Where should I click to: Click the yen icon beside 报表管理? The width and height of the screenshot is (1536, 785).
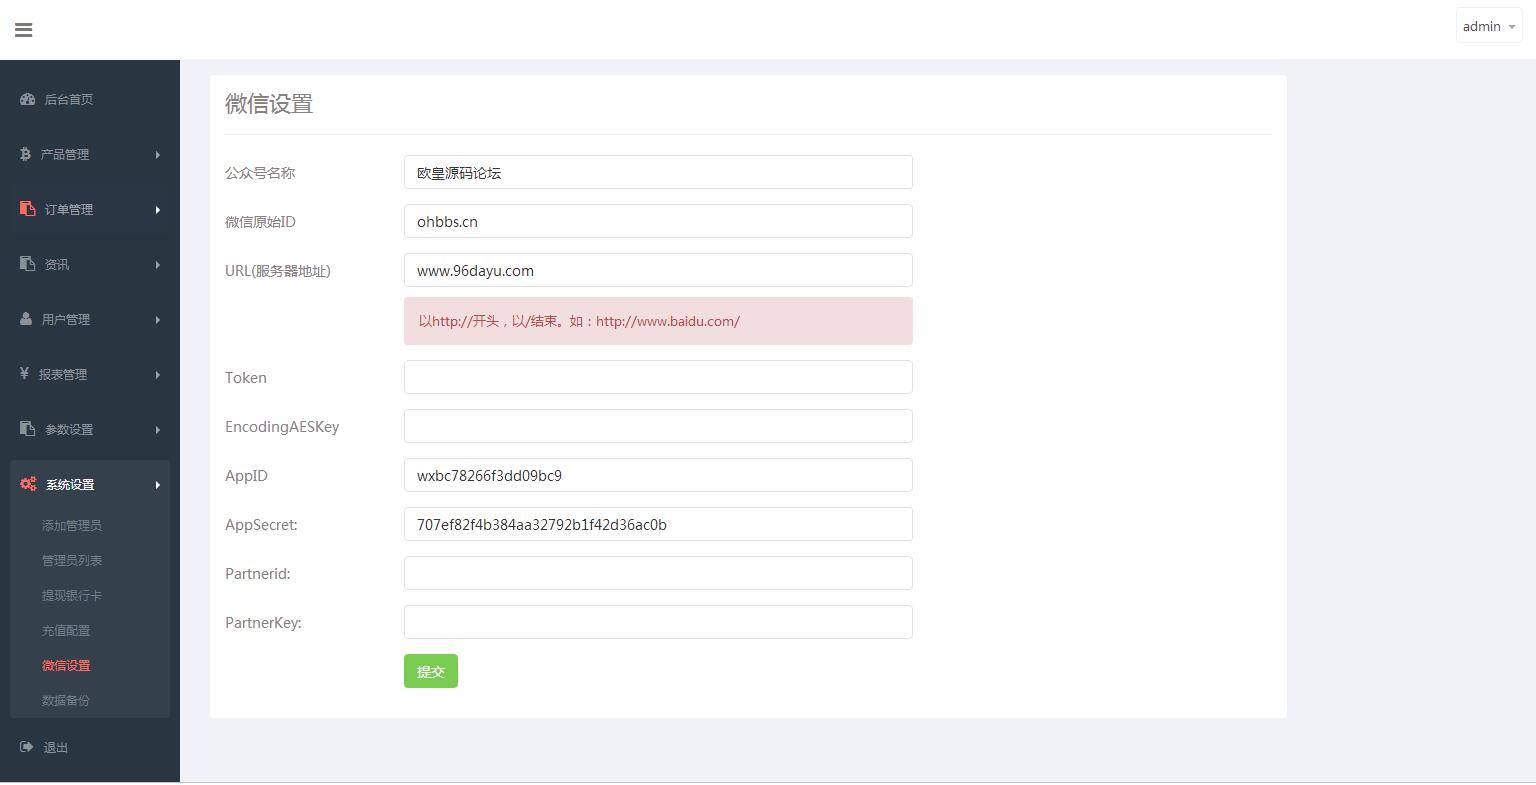24,374
